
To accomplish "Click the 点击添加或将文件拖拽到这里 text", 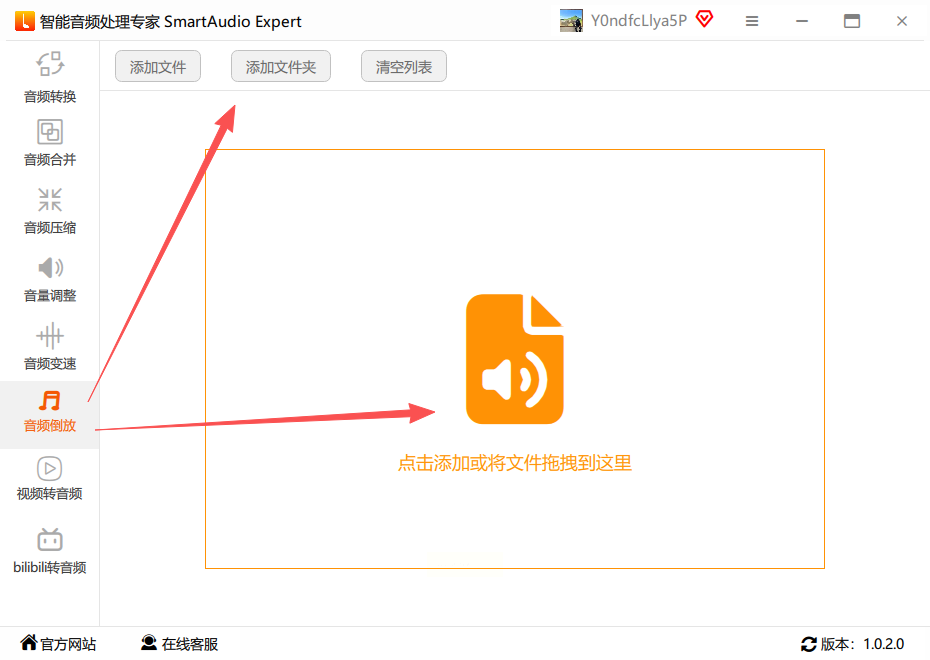I will click(515, 463).
